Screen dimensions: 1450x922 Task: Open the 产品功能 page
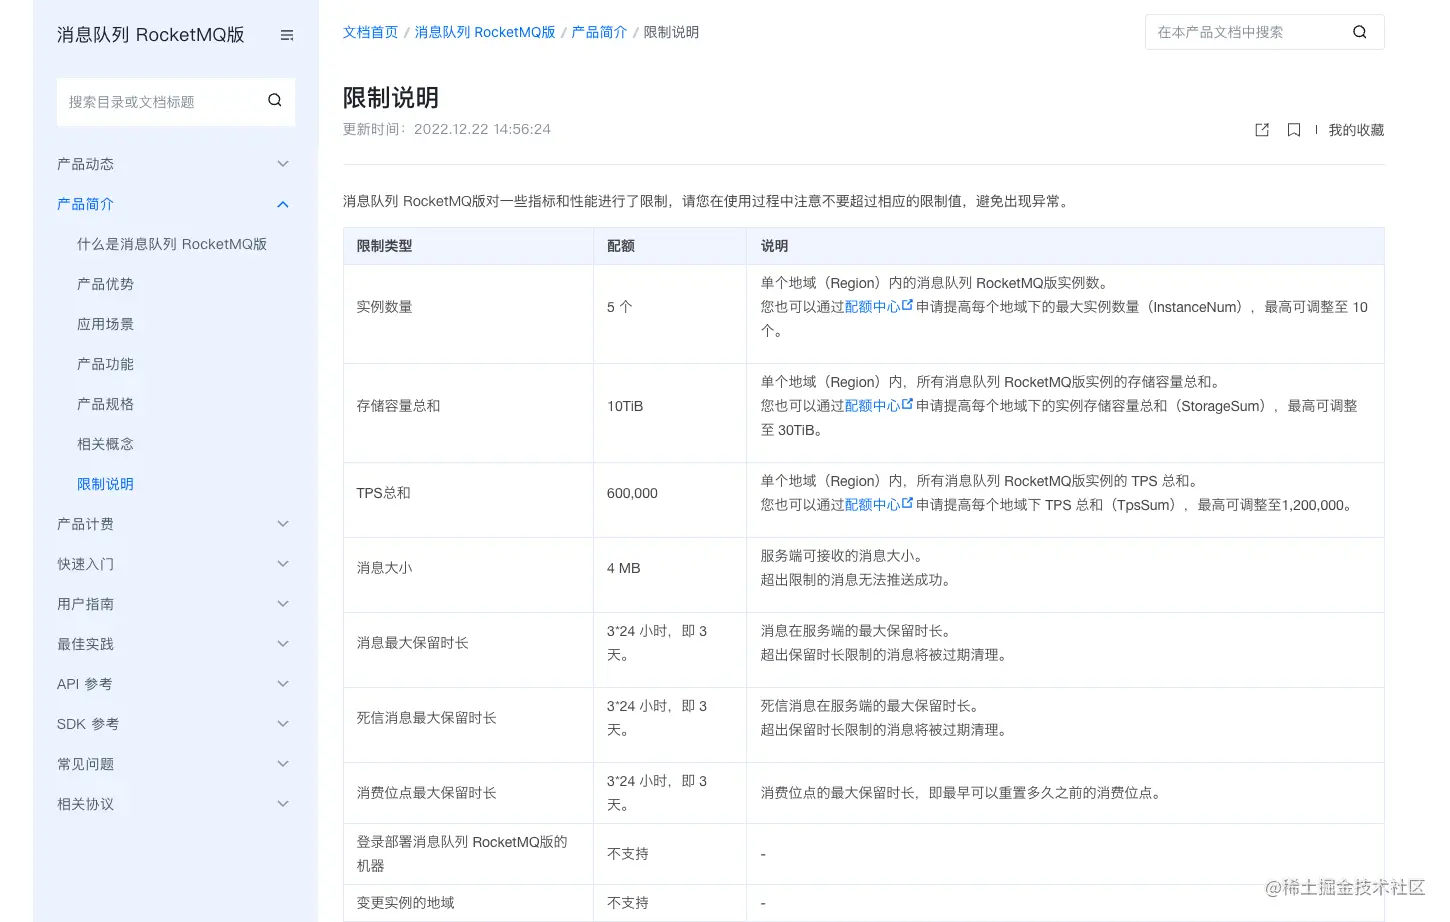[x=105, y=364]
